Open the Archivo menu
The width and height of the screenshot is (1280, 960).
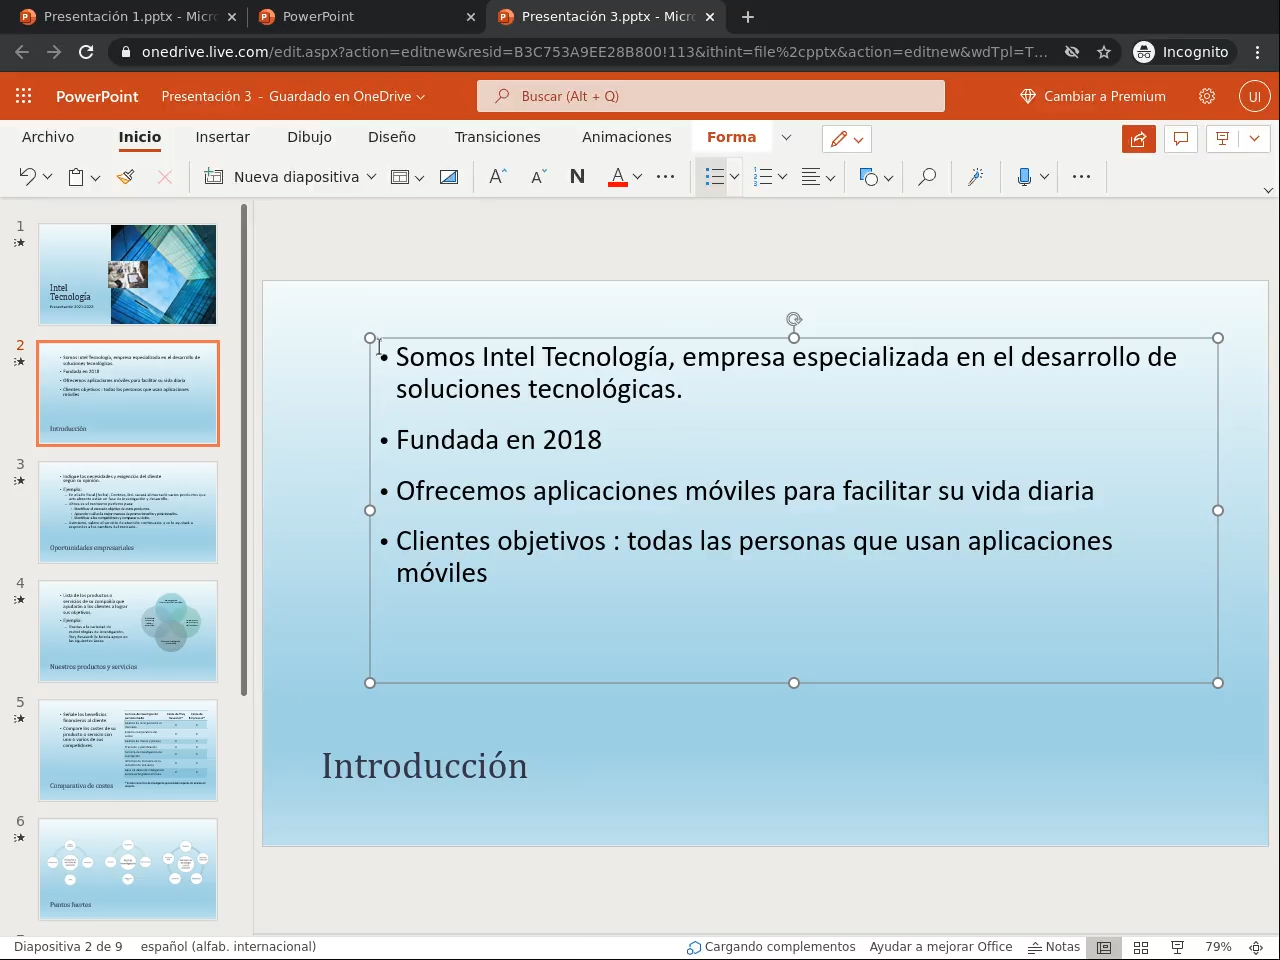point(48,137)
